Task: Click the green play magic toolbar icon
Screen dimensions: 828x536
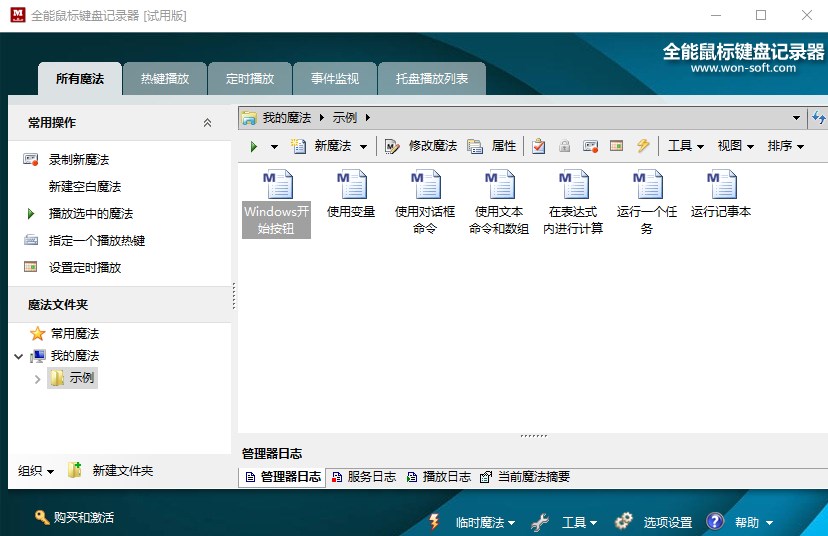Action: [254, 146]
